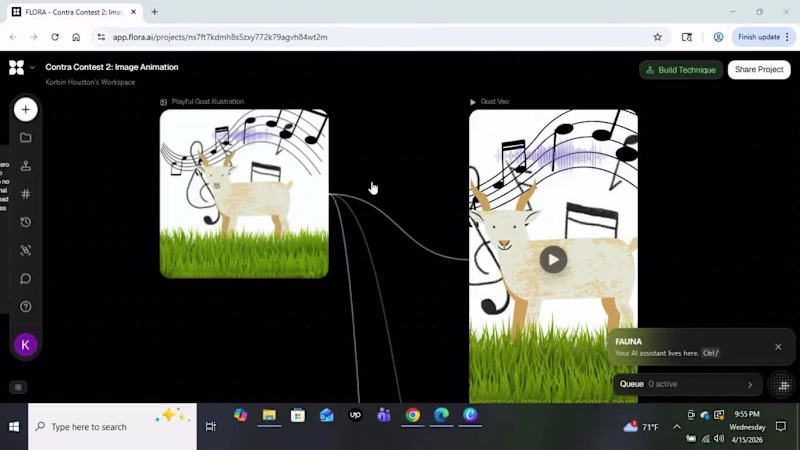
Task: Open the folder icon in sidebar
Action: click(x=26, y=138)
